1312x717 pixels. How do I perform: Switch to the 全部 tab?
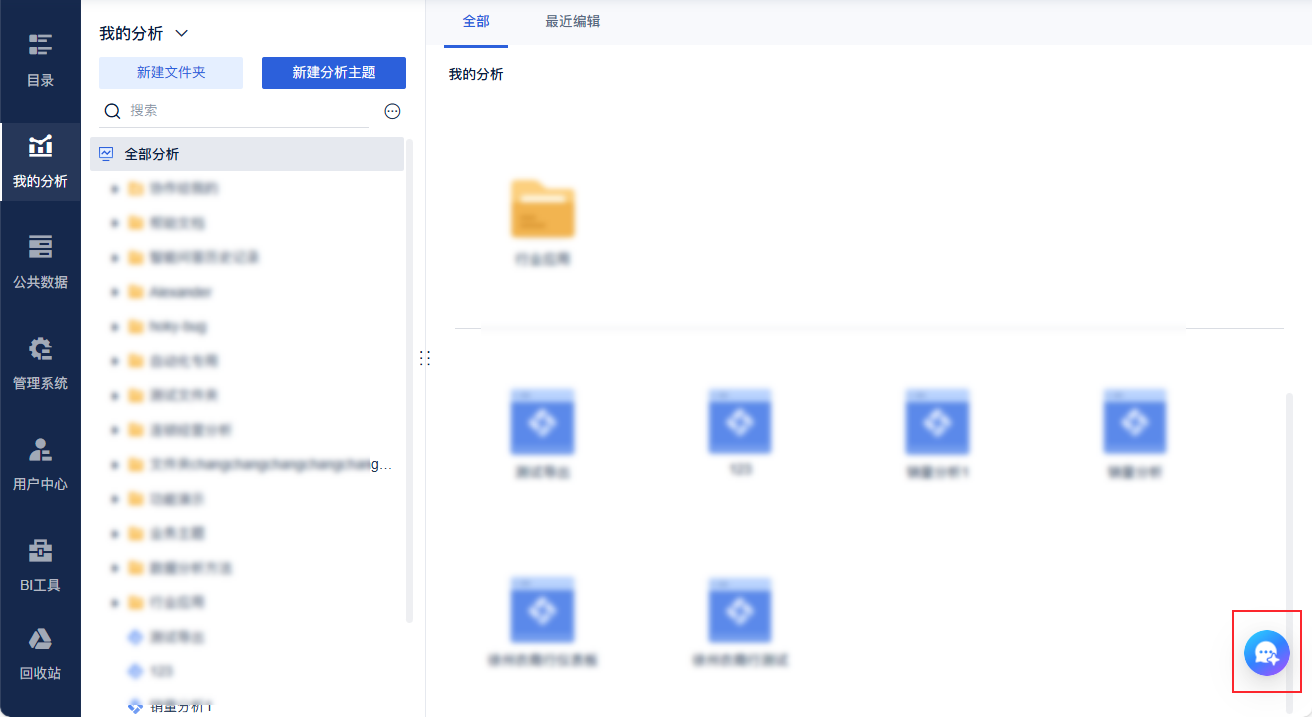(476, 21)
